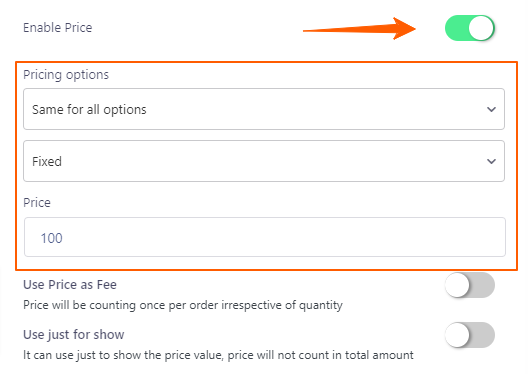Viewport: 528px width, 374px height.
Task: Click the white knob of Enable Price switch
Action: click(481, 28)
